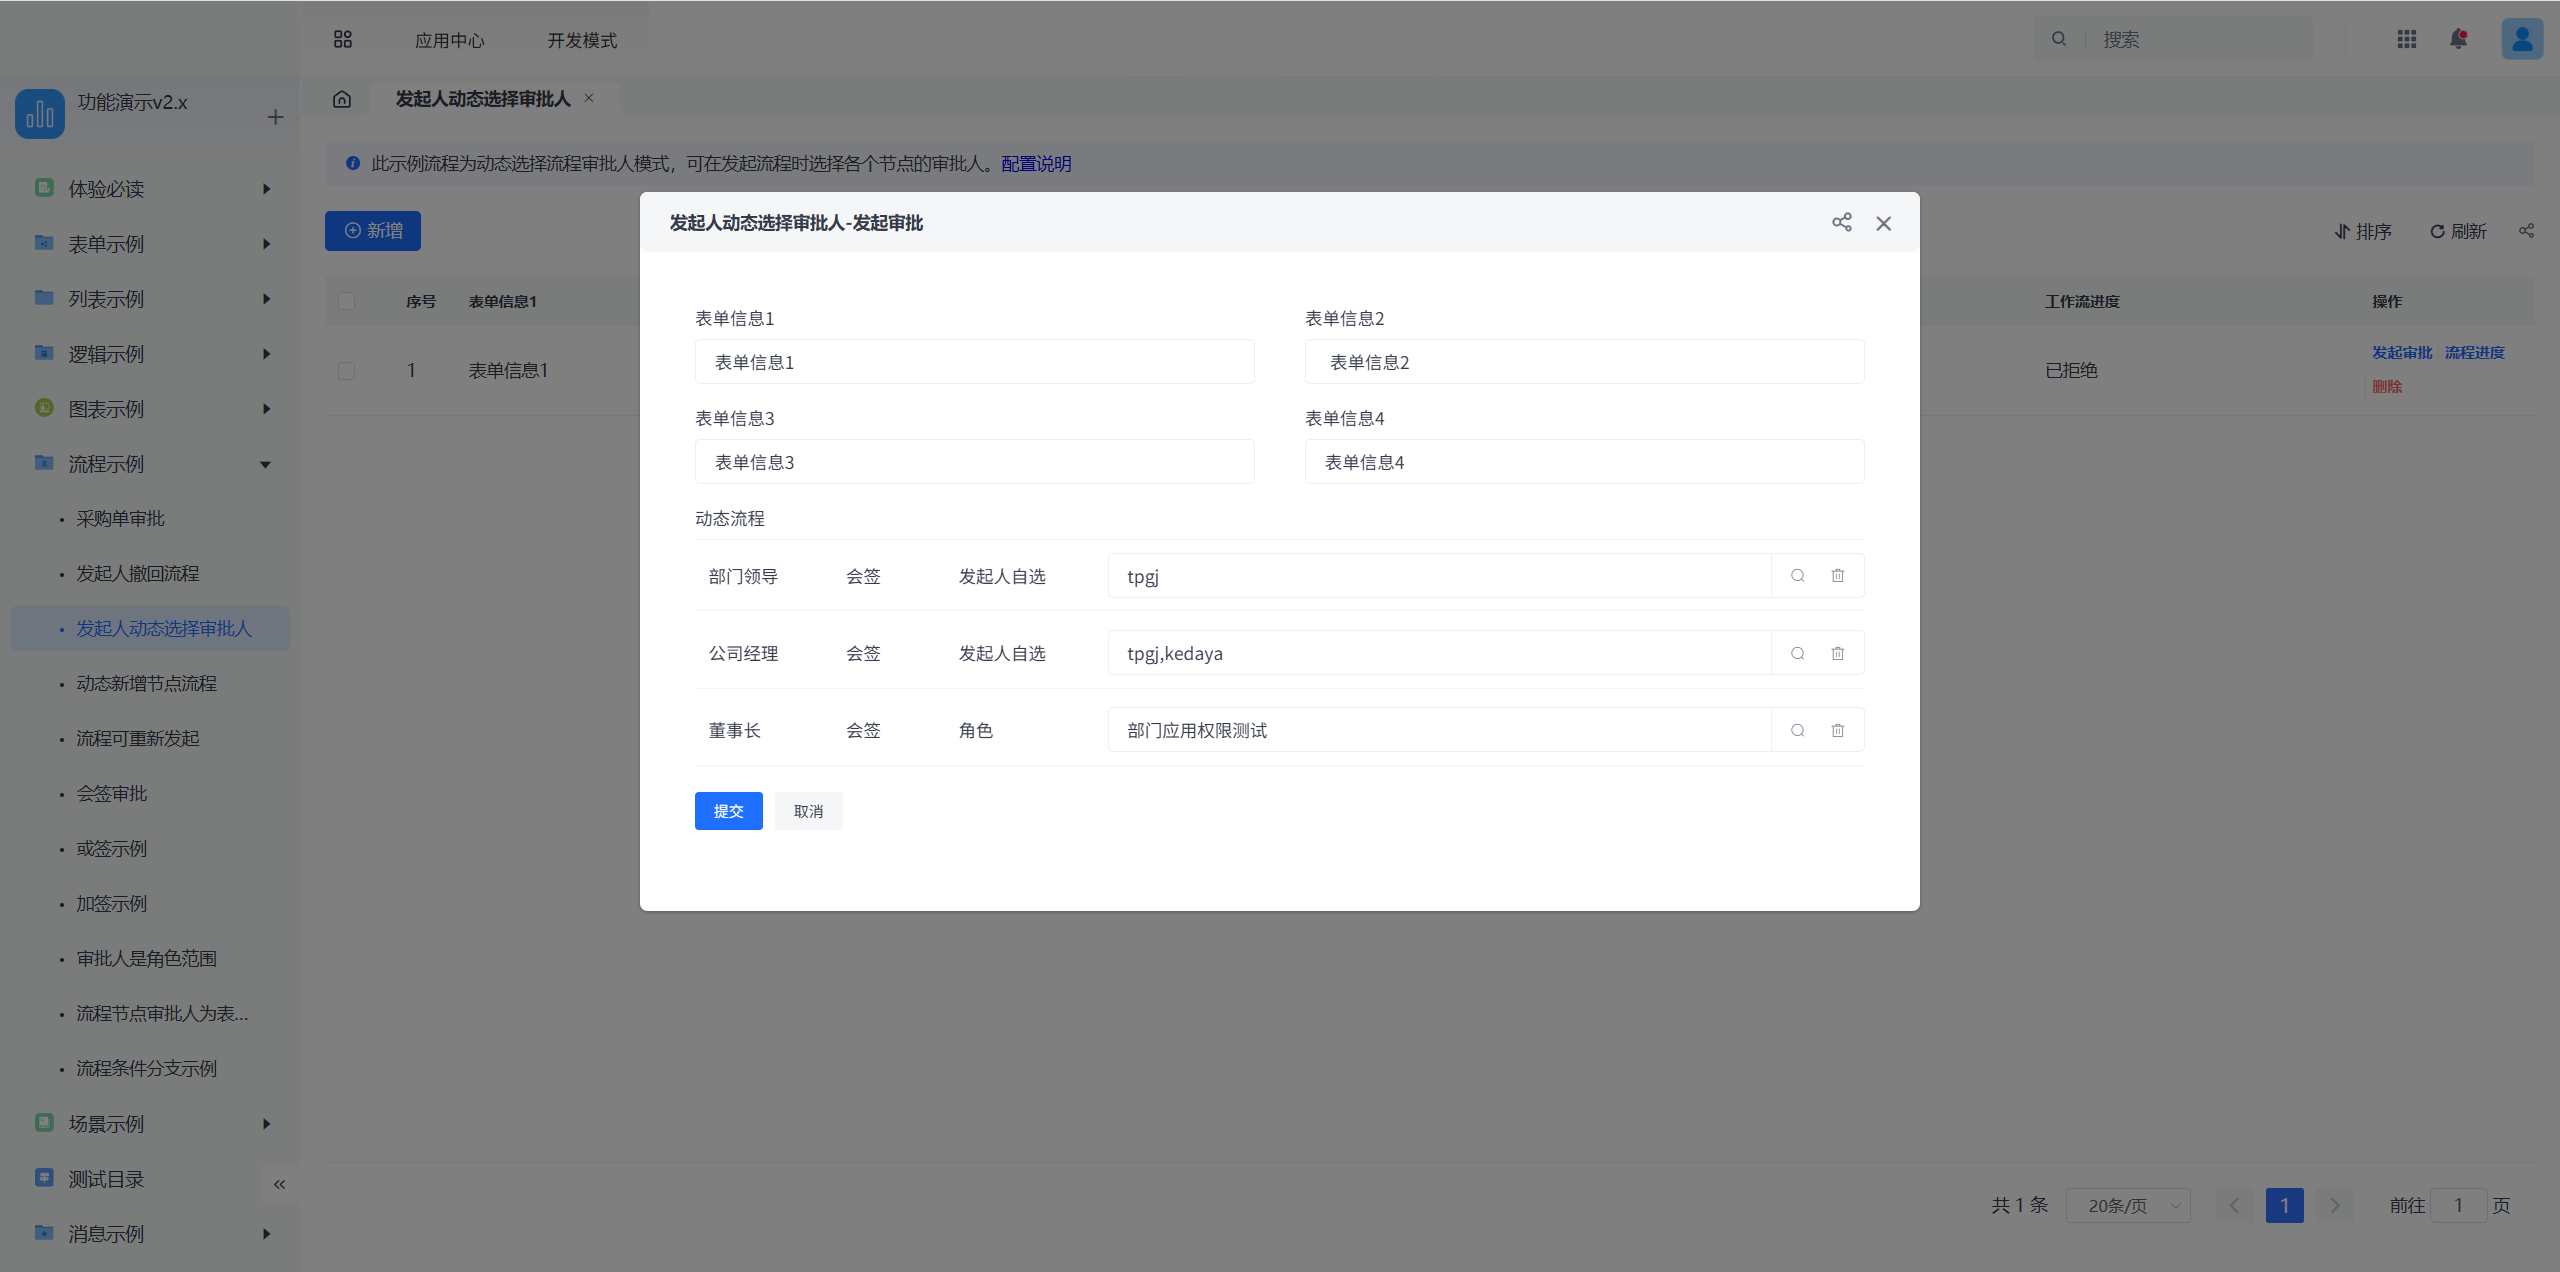Image resolution: width=2560 pixels, height=1272 pixels.
Task: Check the row 1 checkbox
Action: [346, 370]
